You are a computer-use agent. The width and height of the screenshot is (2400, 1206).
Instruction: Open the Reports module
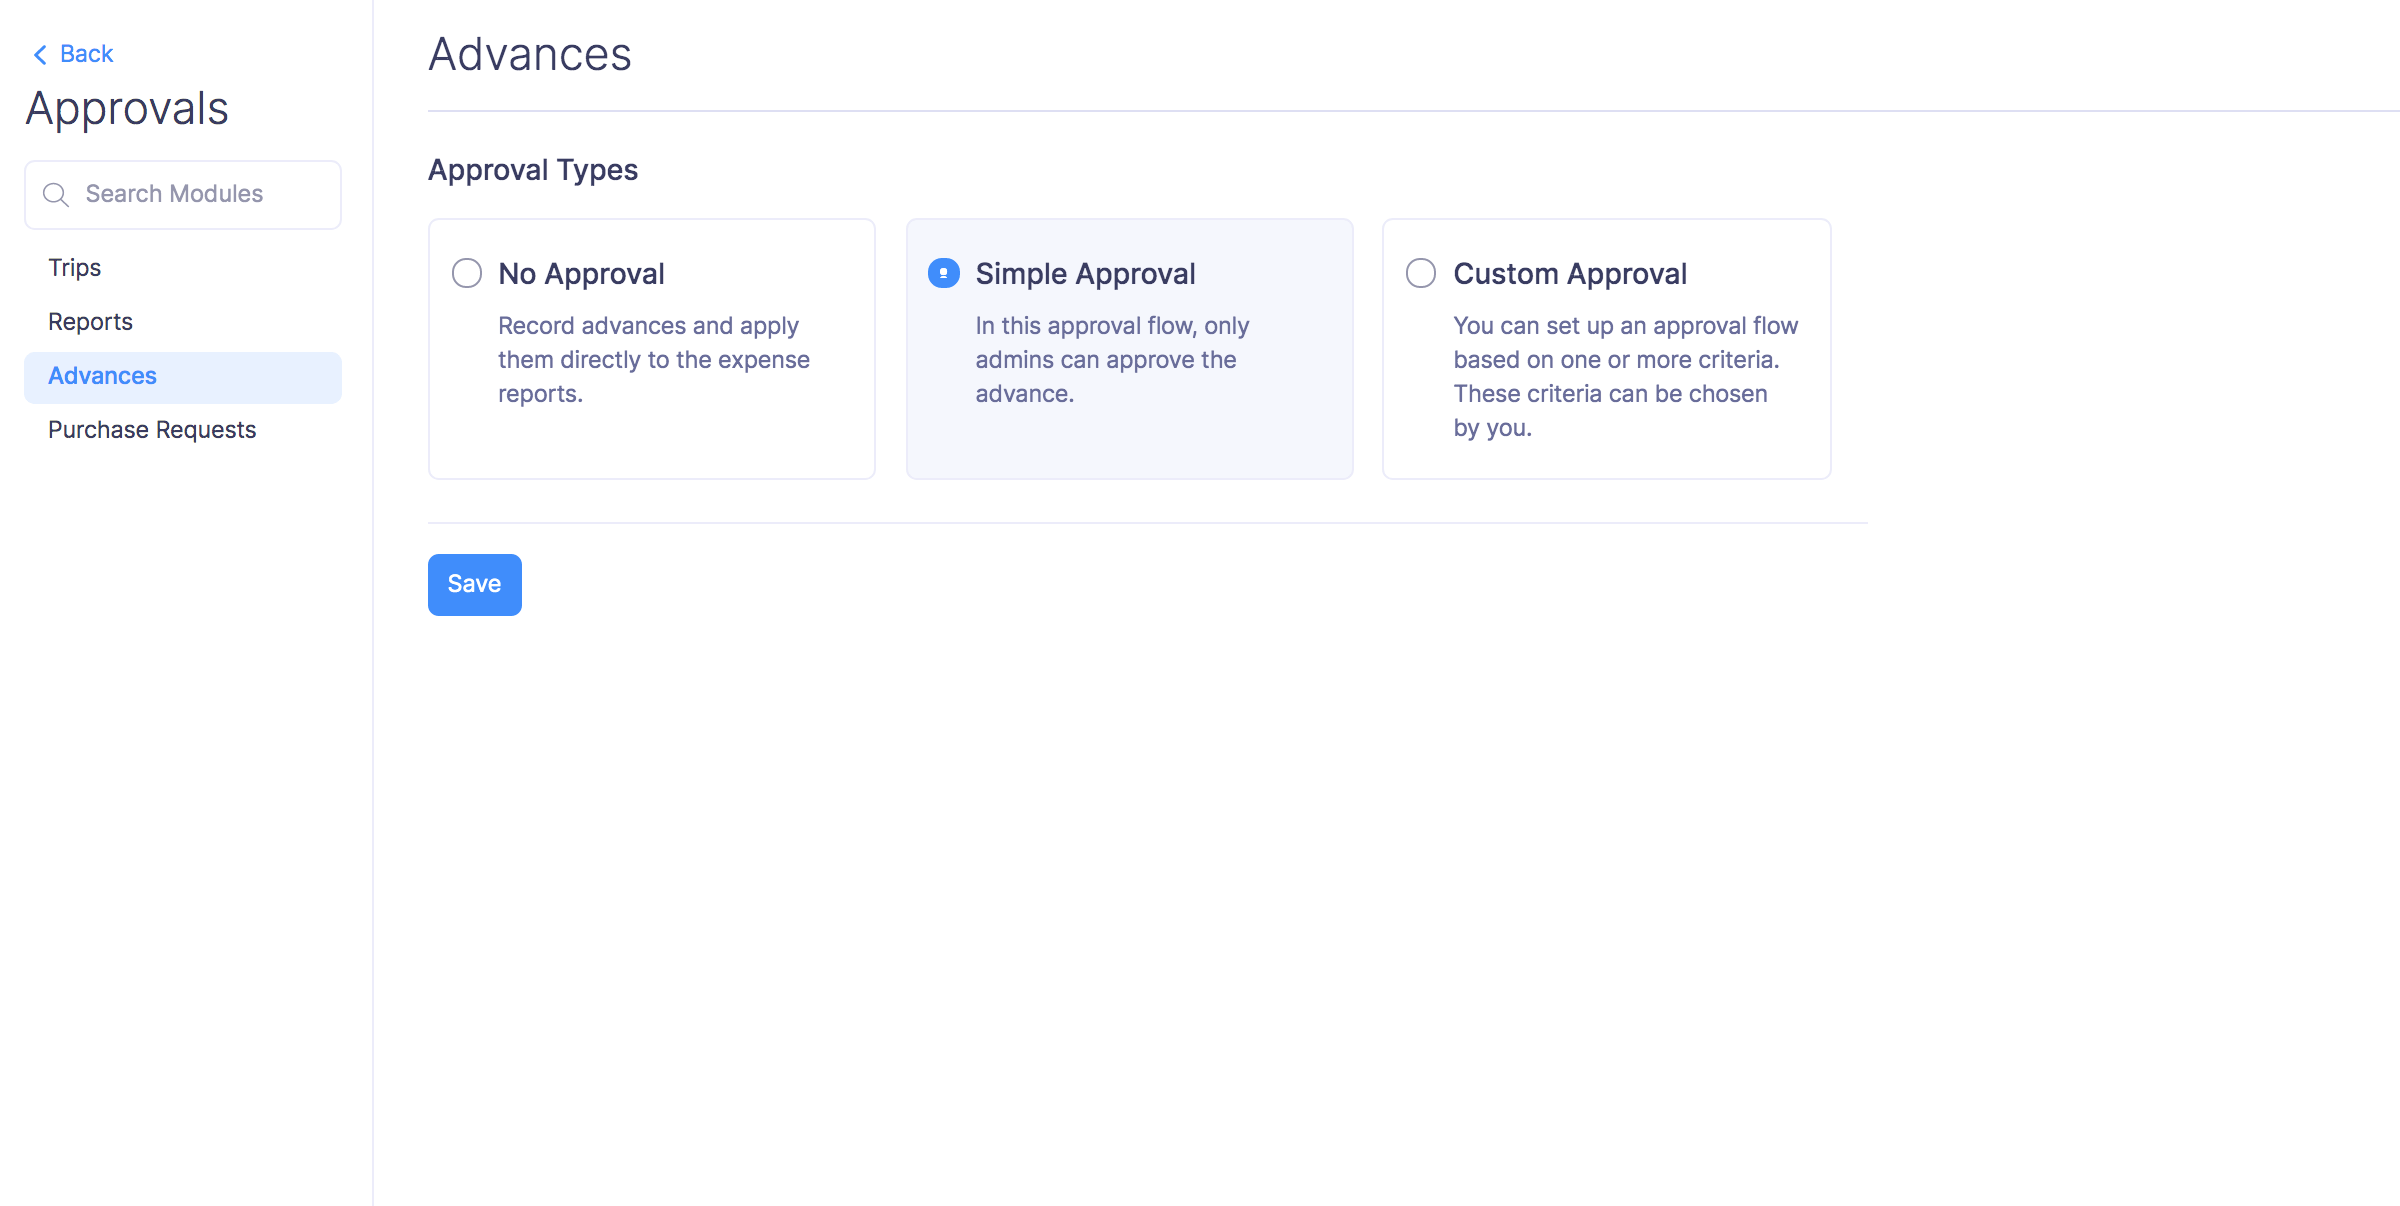click(90, 322)
